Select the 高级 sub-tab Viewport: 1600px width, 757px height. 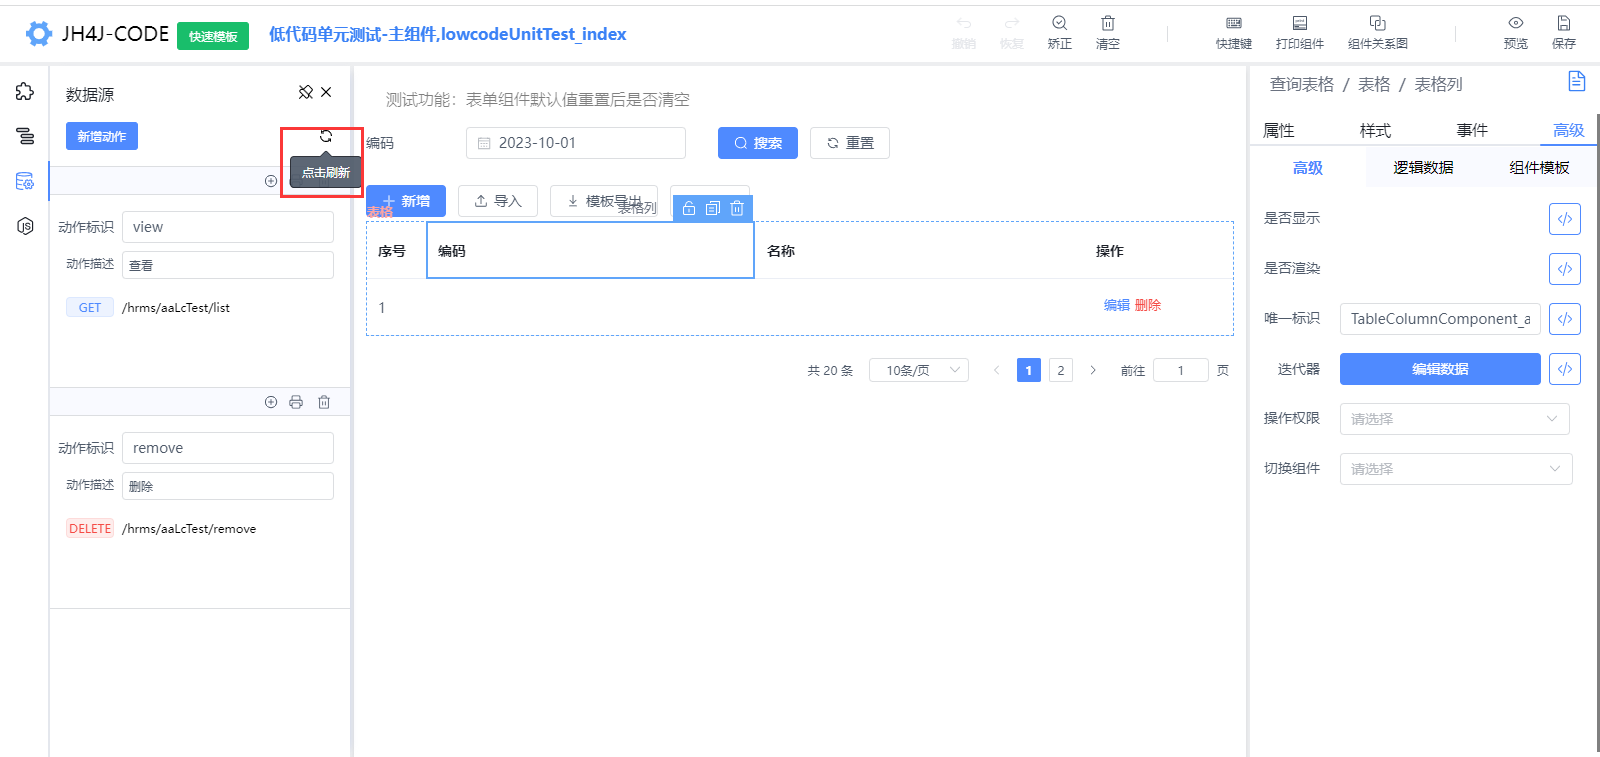(1308, 168)
